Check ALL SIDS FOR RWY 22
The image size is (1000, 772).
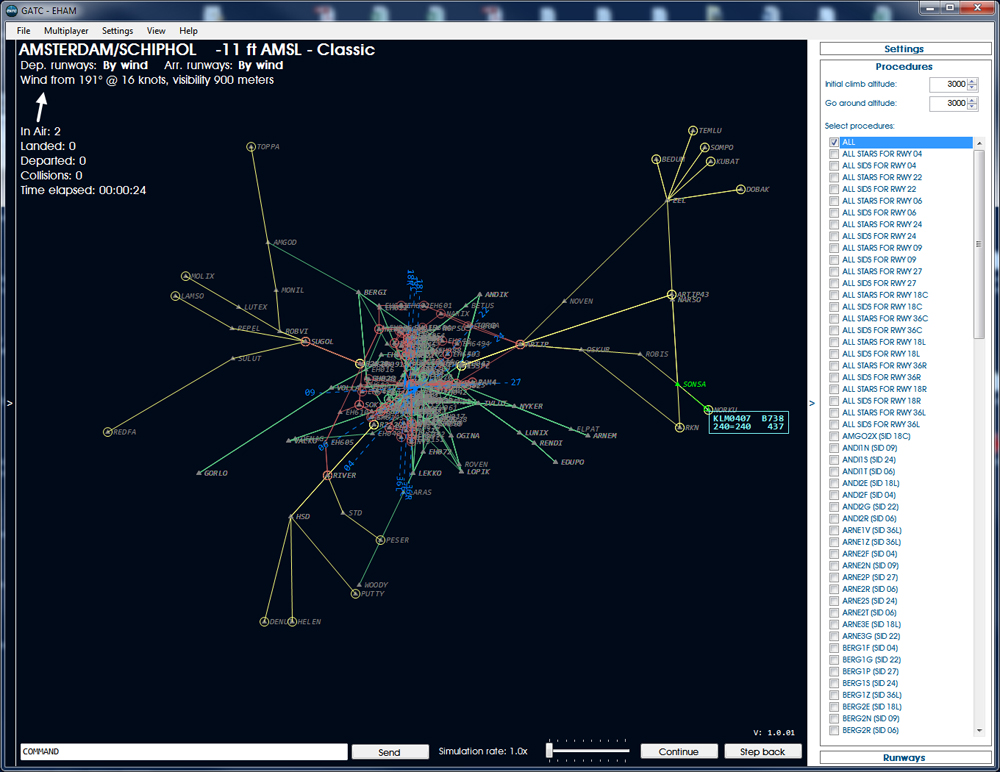834,189
